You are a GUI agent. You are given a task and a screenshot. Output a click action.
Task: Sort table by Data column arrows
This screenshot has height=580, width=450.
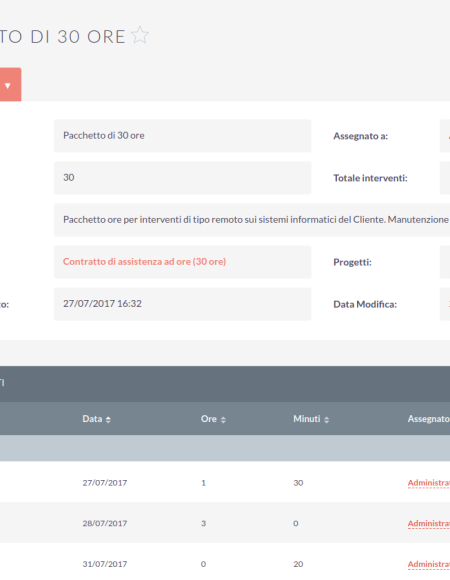(x=108, y=420)
